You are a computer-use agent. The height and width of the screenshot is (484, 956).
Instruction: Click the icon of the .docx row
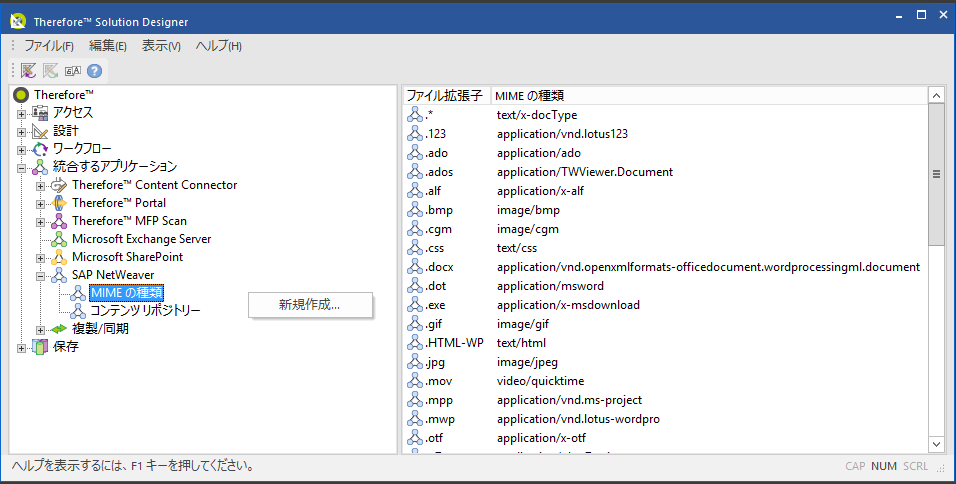415,267
